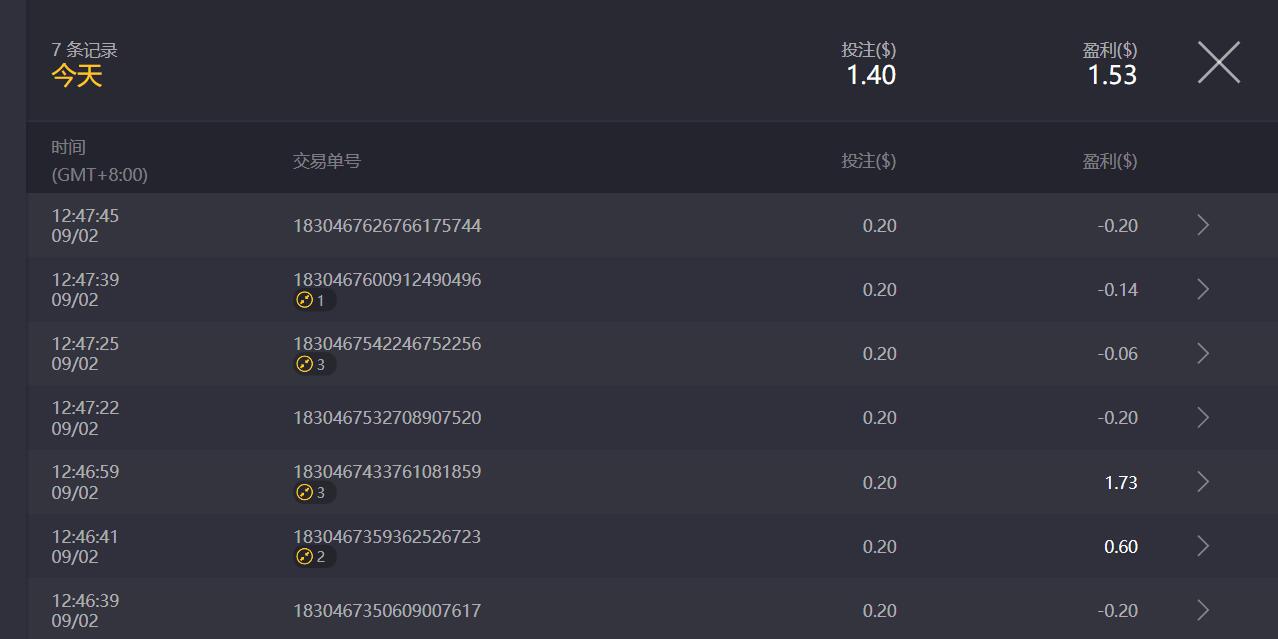Viewport: 1278px width, 639px height.
Task: Click the 时间 column header
Action: pos(69,148)
